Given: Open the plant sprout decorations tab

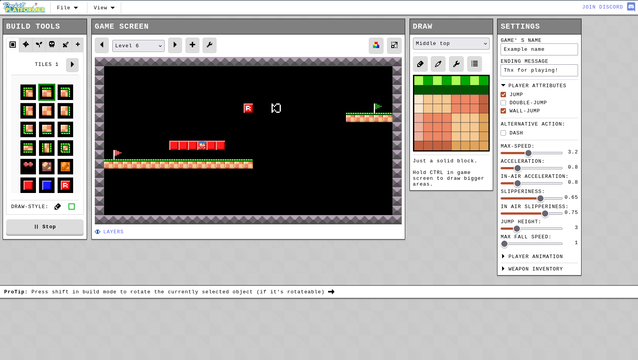Looking at the screenshot, I should (x=39, y=45).
